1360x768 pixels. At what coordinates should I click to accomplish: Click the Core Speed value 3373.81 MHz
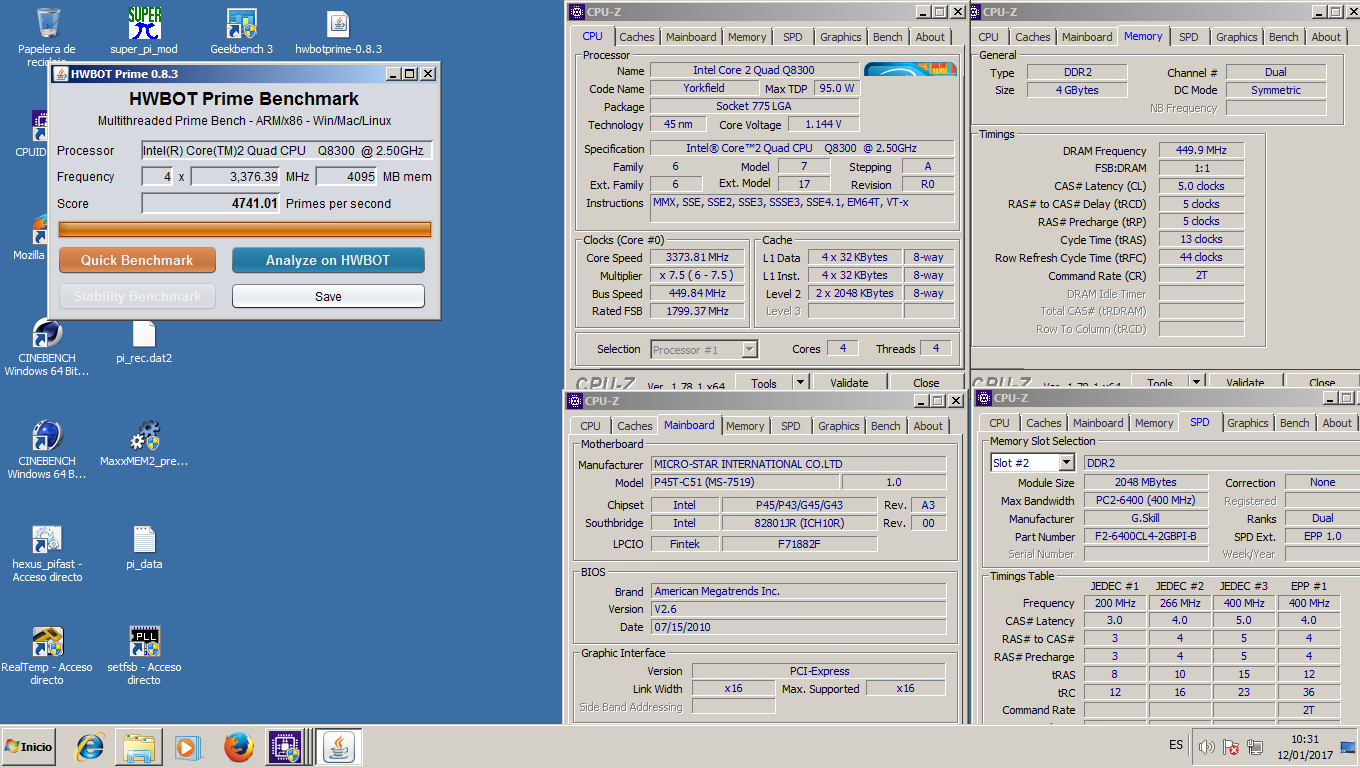click(x=698, y=257)
